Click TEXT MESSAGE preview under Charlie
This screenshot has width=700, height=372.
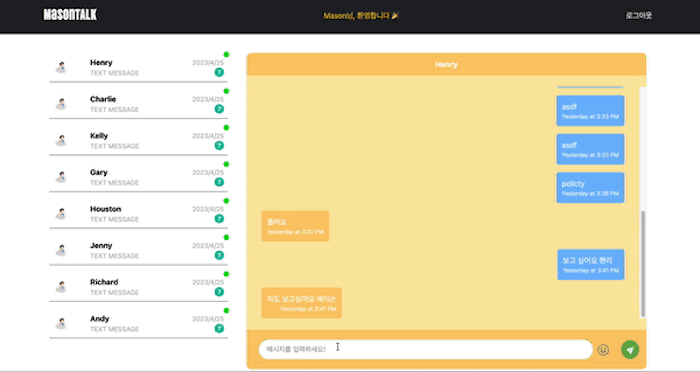[114, 109]
